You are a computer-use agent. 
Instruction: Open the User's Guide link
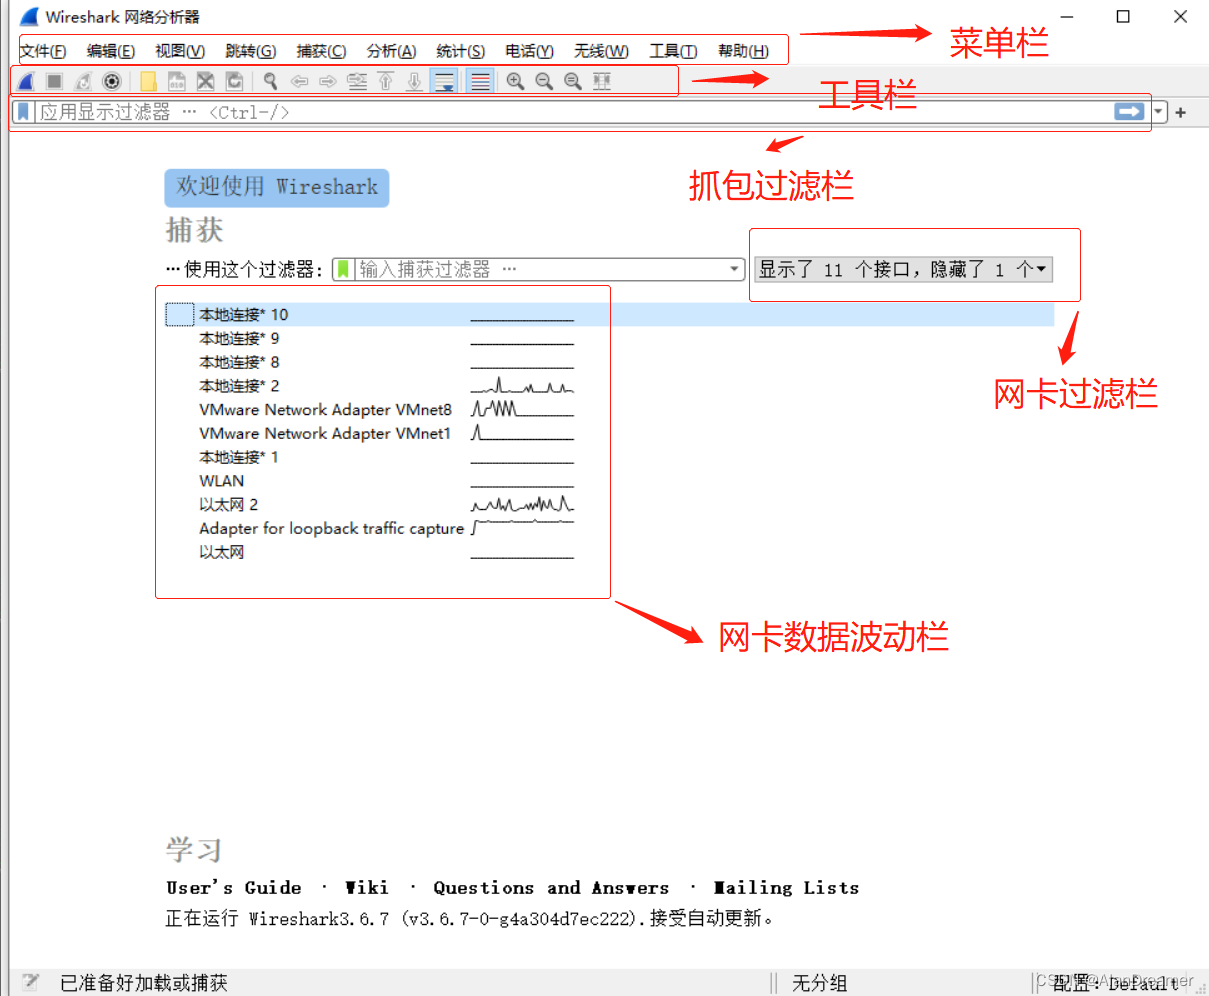[234, 888]
